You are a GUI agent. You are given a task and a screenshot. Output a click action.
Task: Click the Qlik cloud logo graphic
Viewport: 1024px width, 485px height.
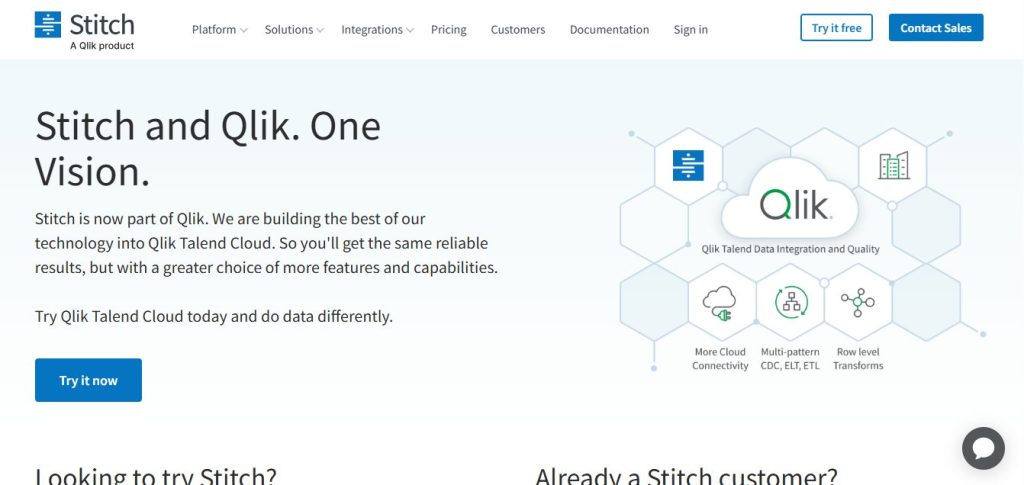click(x=791, y=204)
